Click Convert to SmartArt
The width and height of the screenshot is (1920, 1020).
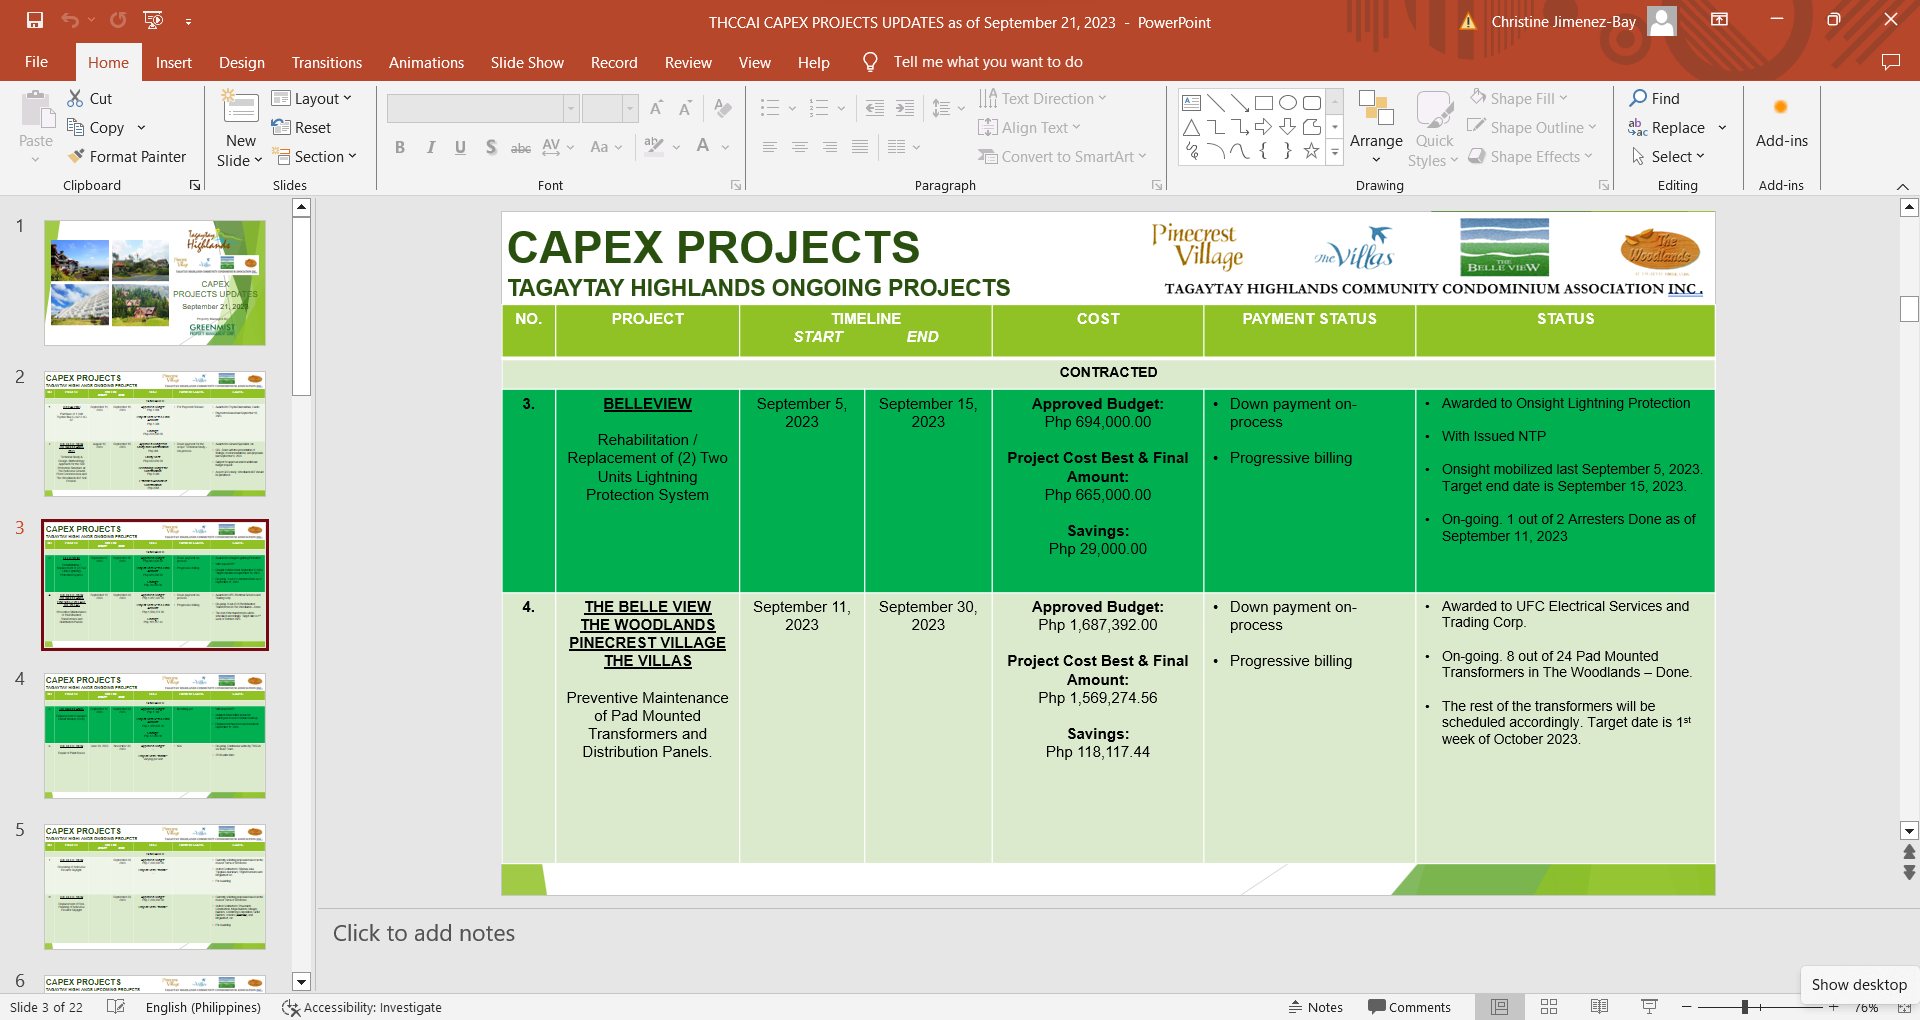(x=1062, y=156)
